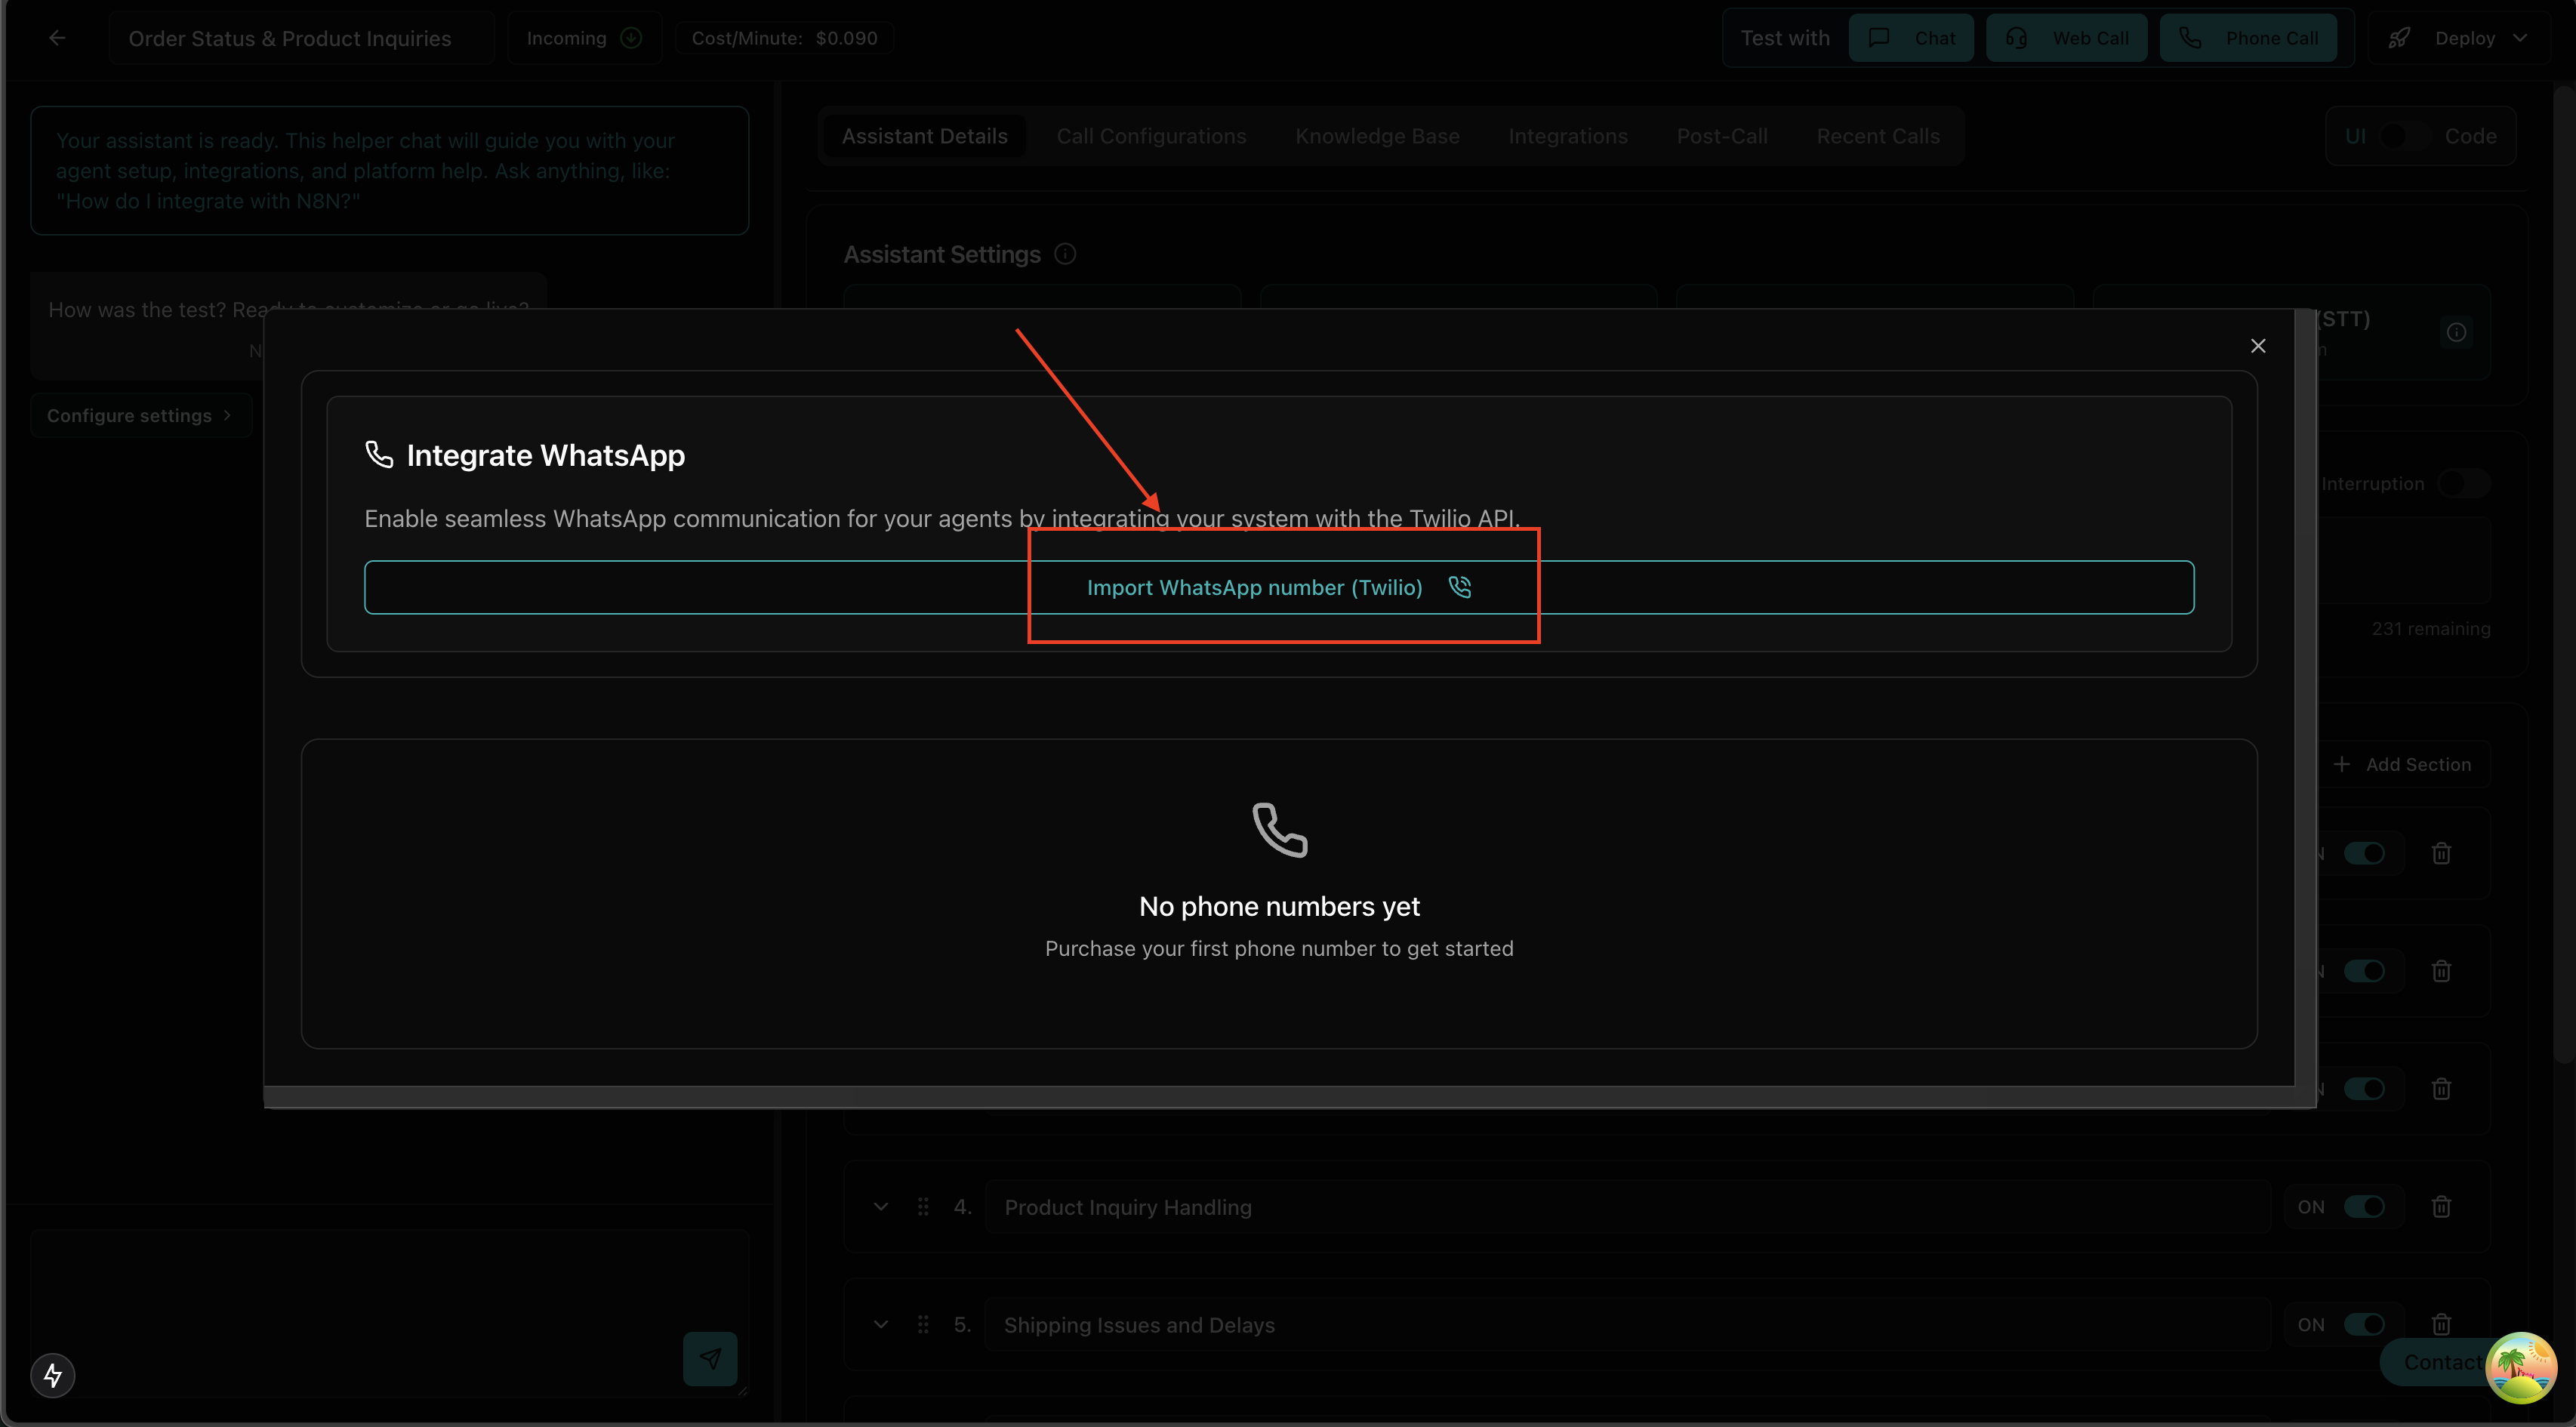
Task: Open the Integrations tab
Action: click(1567, 136)
